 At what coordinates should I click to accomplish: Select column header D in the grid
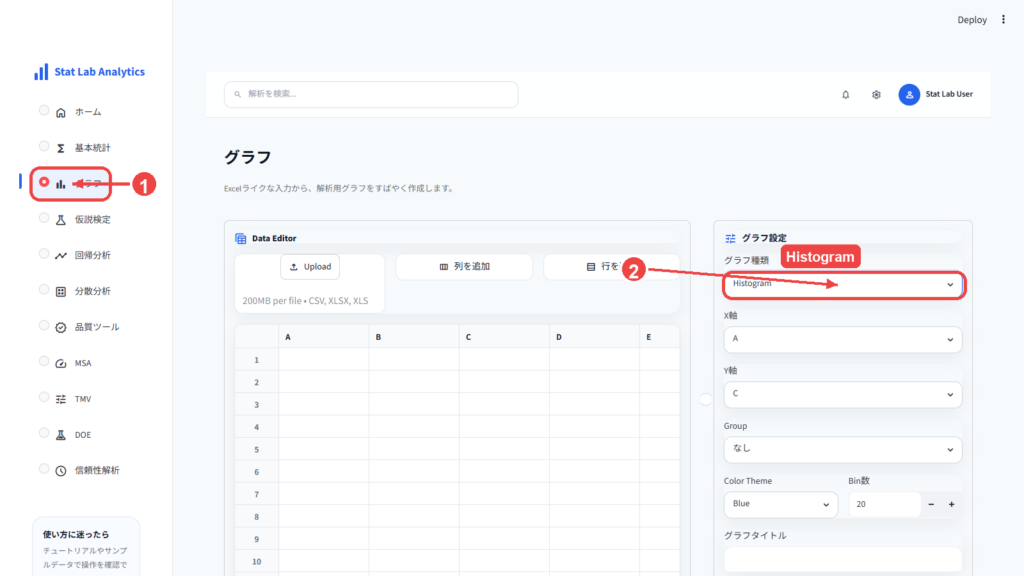(594, 337)
